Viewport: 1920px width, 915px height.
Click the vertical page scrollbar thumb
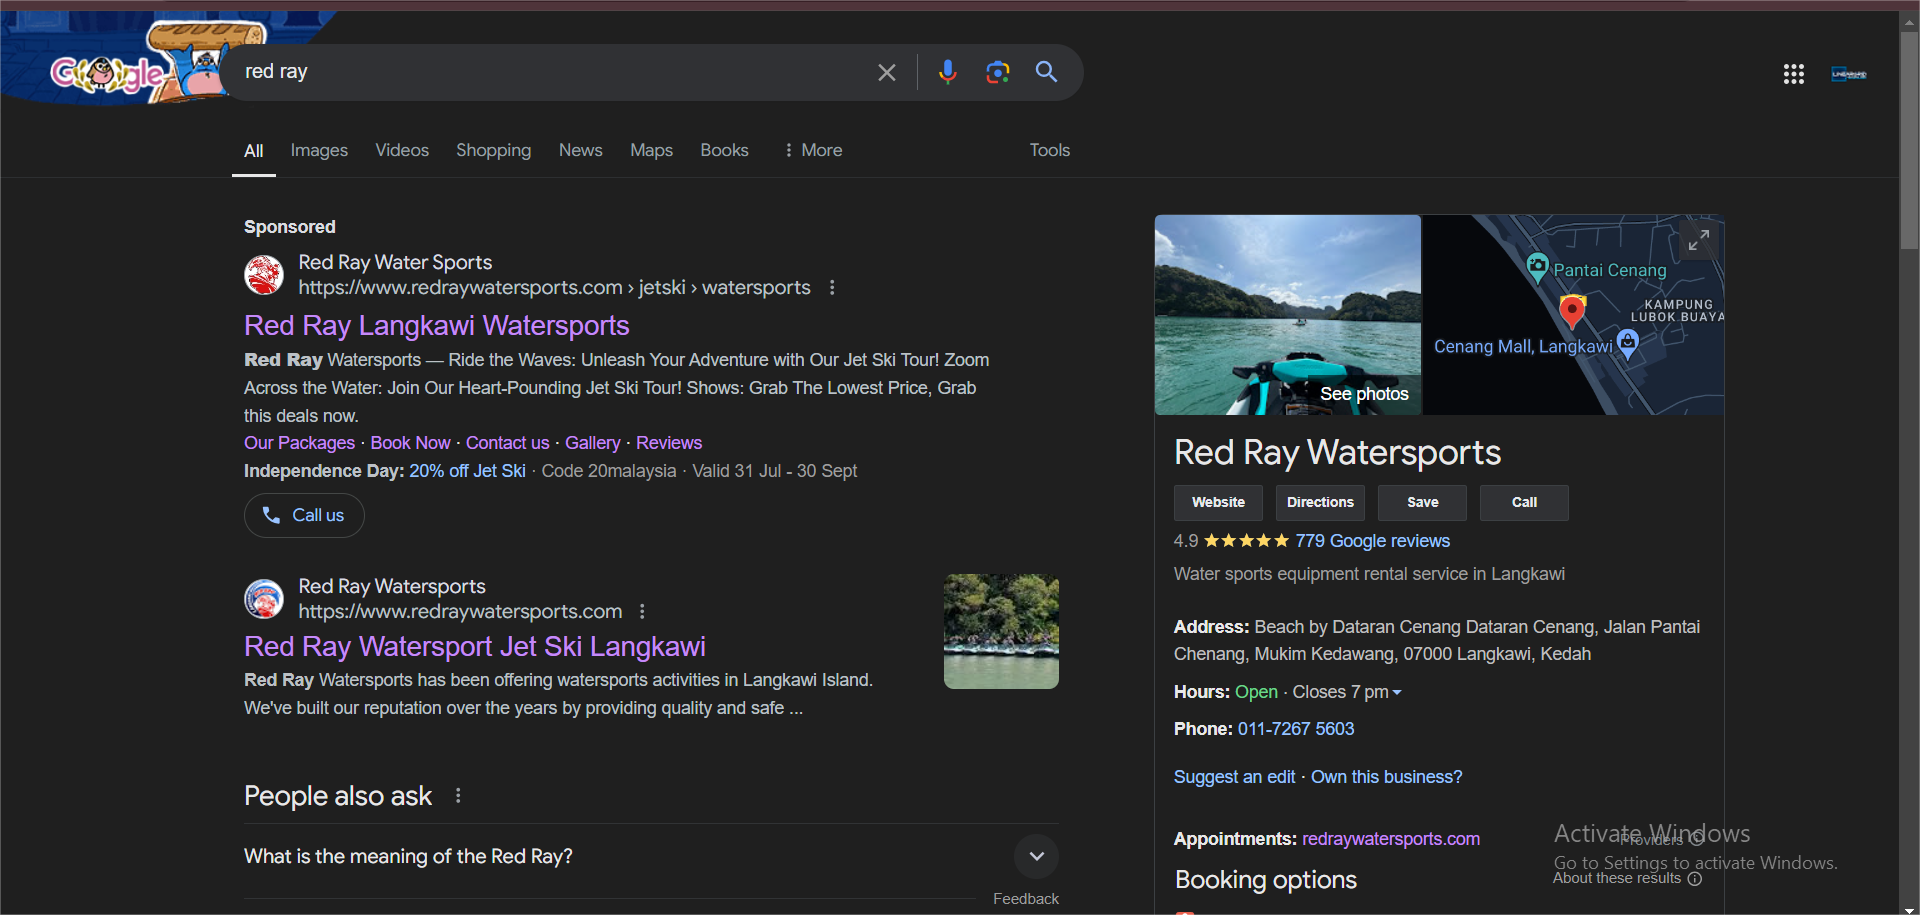[1909, 140]
